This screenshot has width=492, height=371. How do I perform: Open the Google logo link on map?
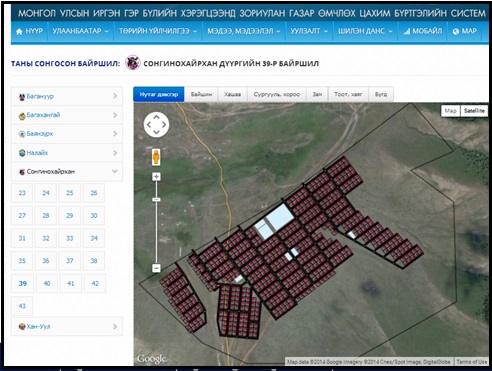pyautogui.click(x=152, y=359)
